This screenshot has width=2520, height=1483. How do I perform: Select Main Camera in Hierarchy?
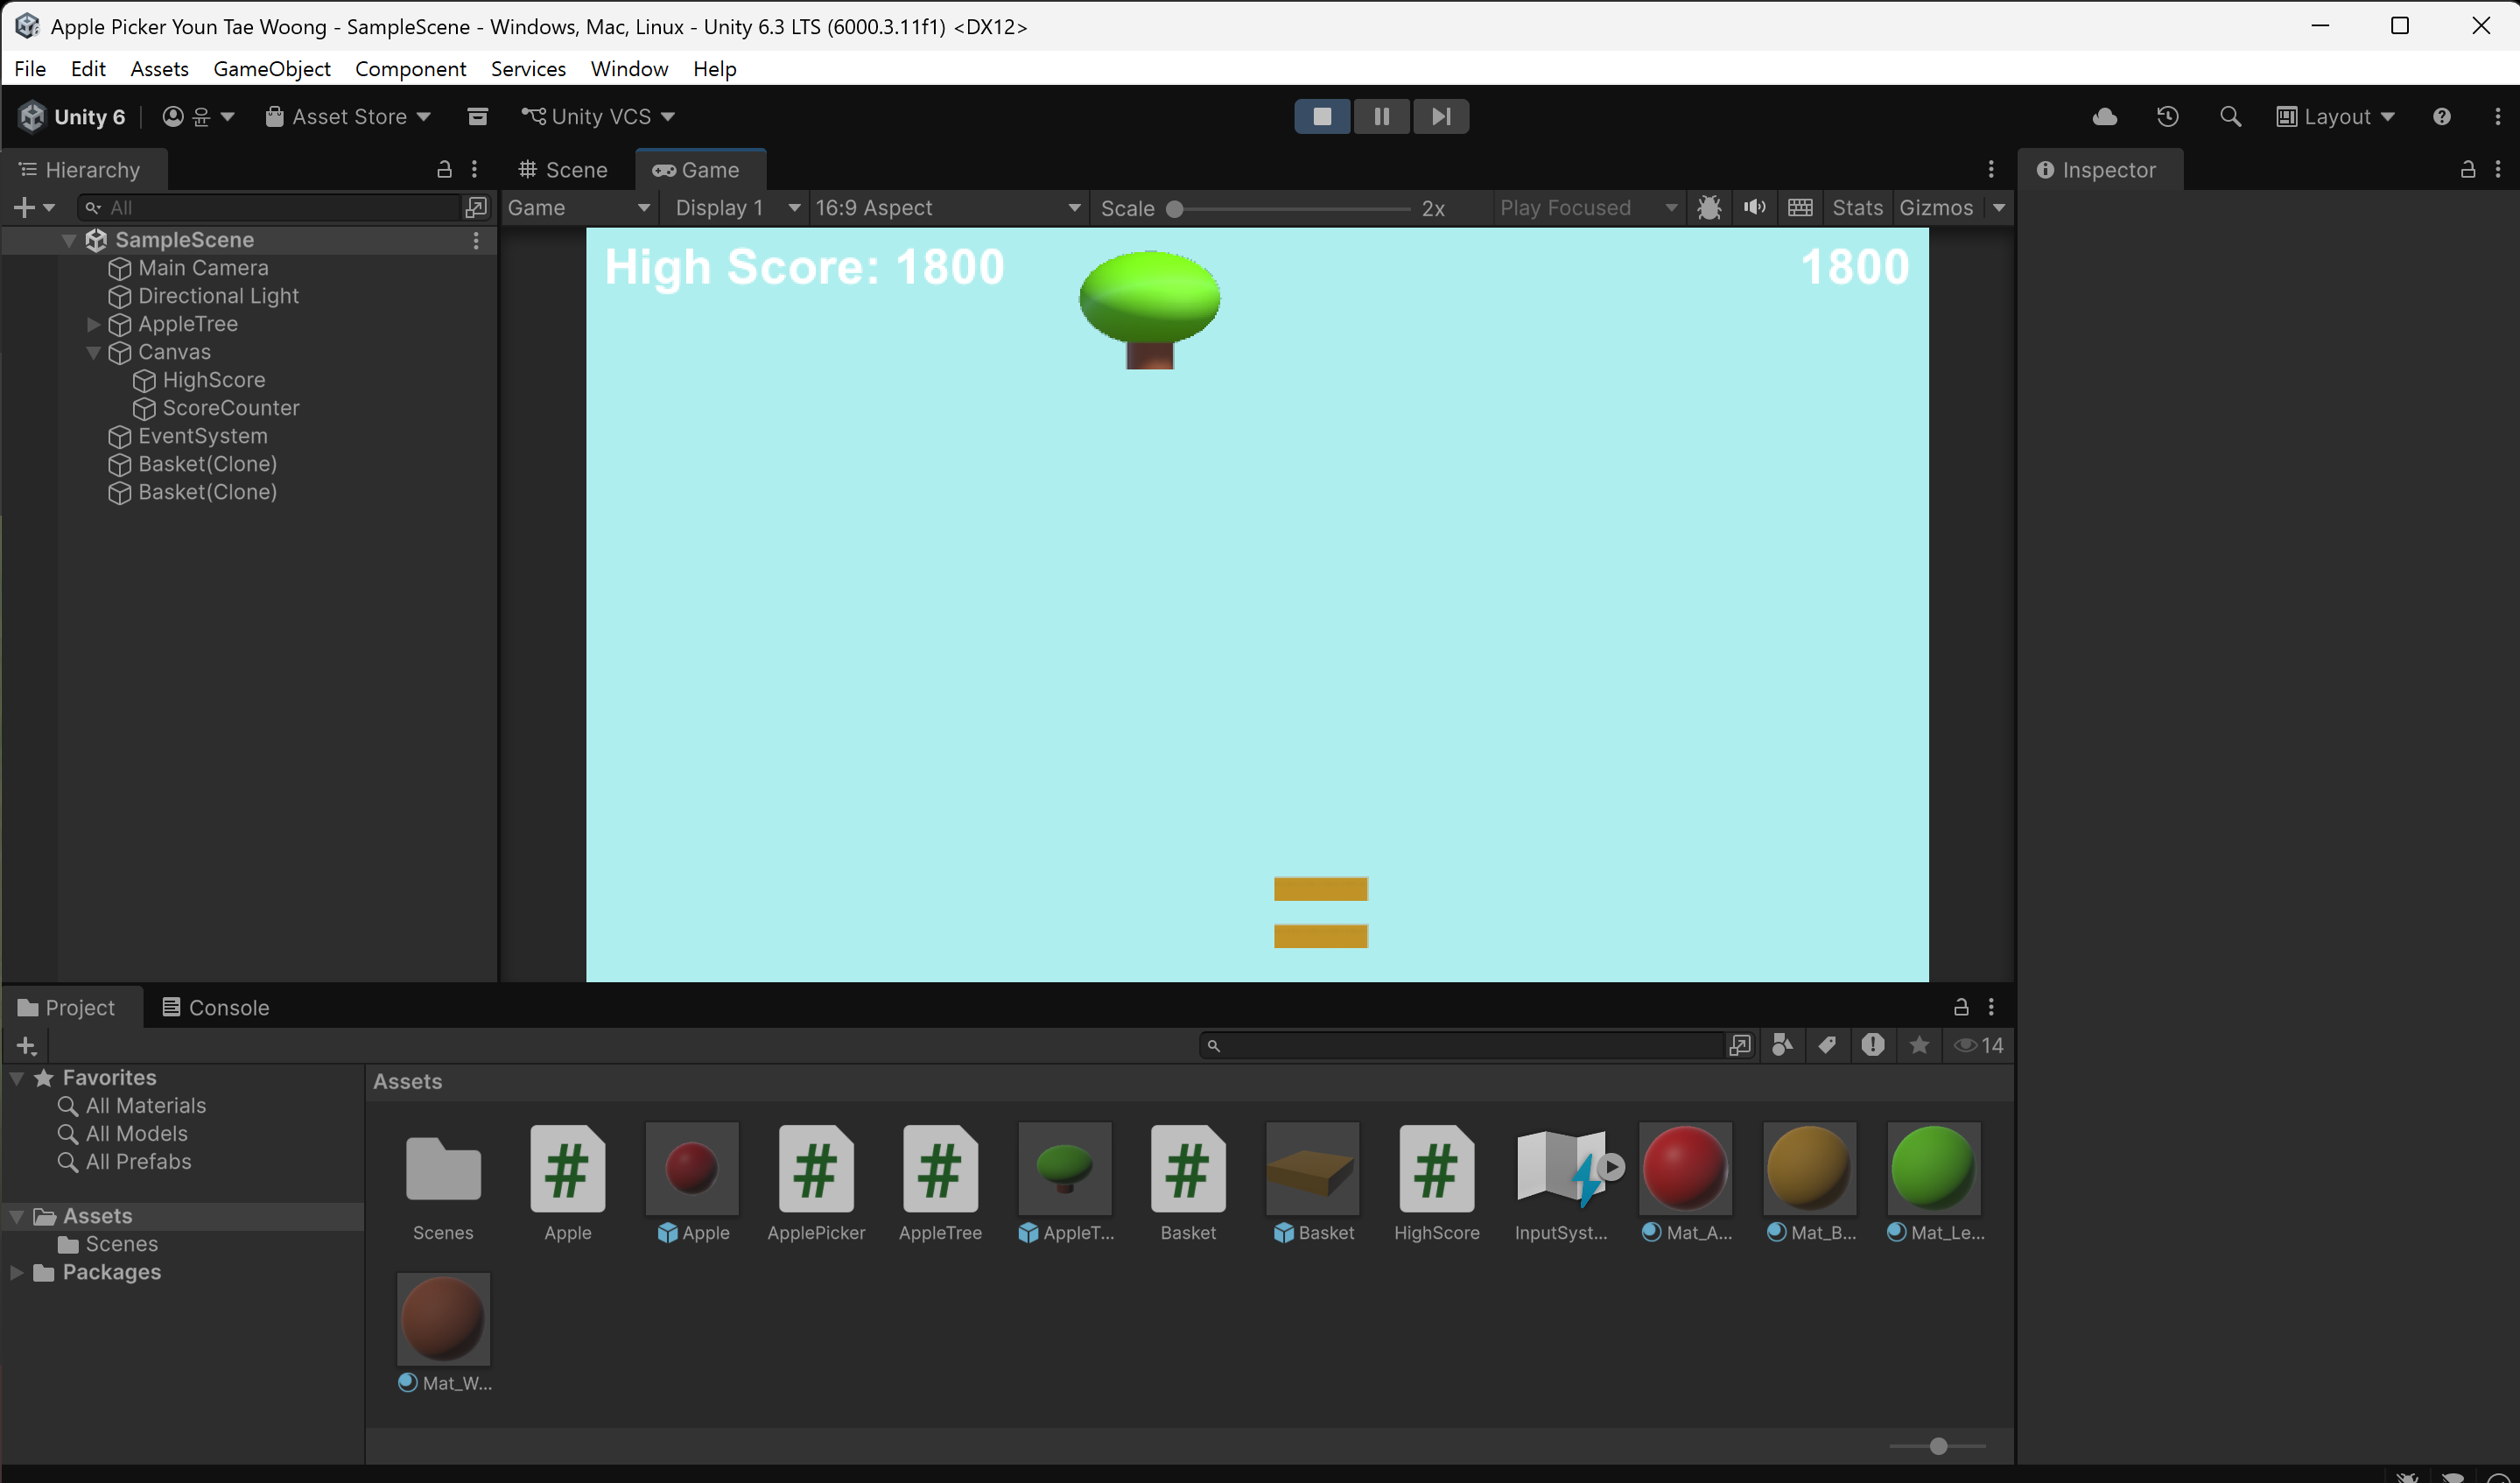pos(203,268)
